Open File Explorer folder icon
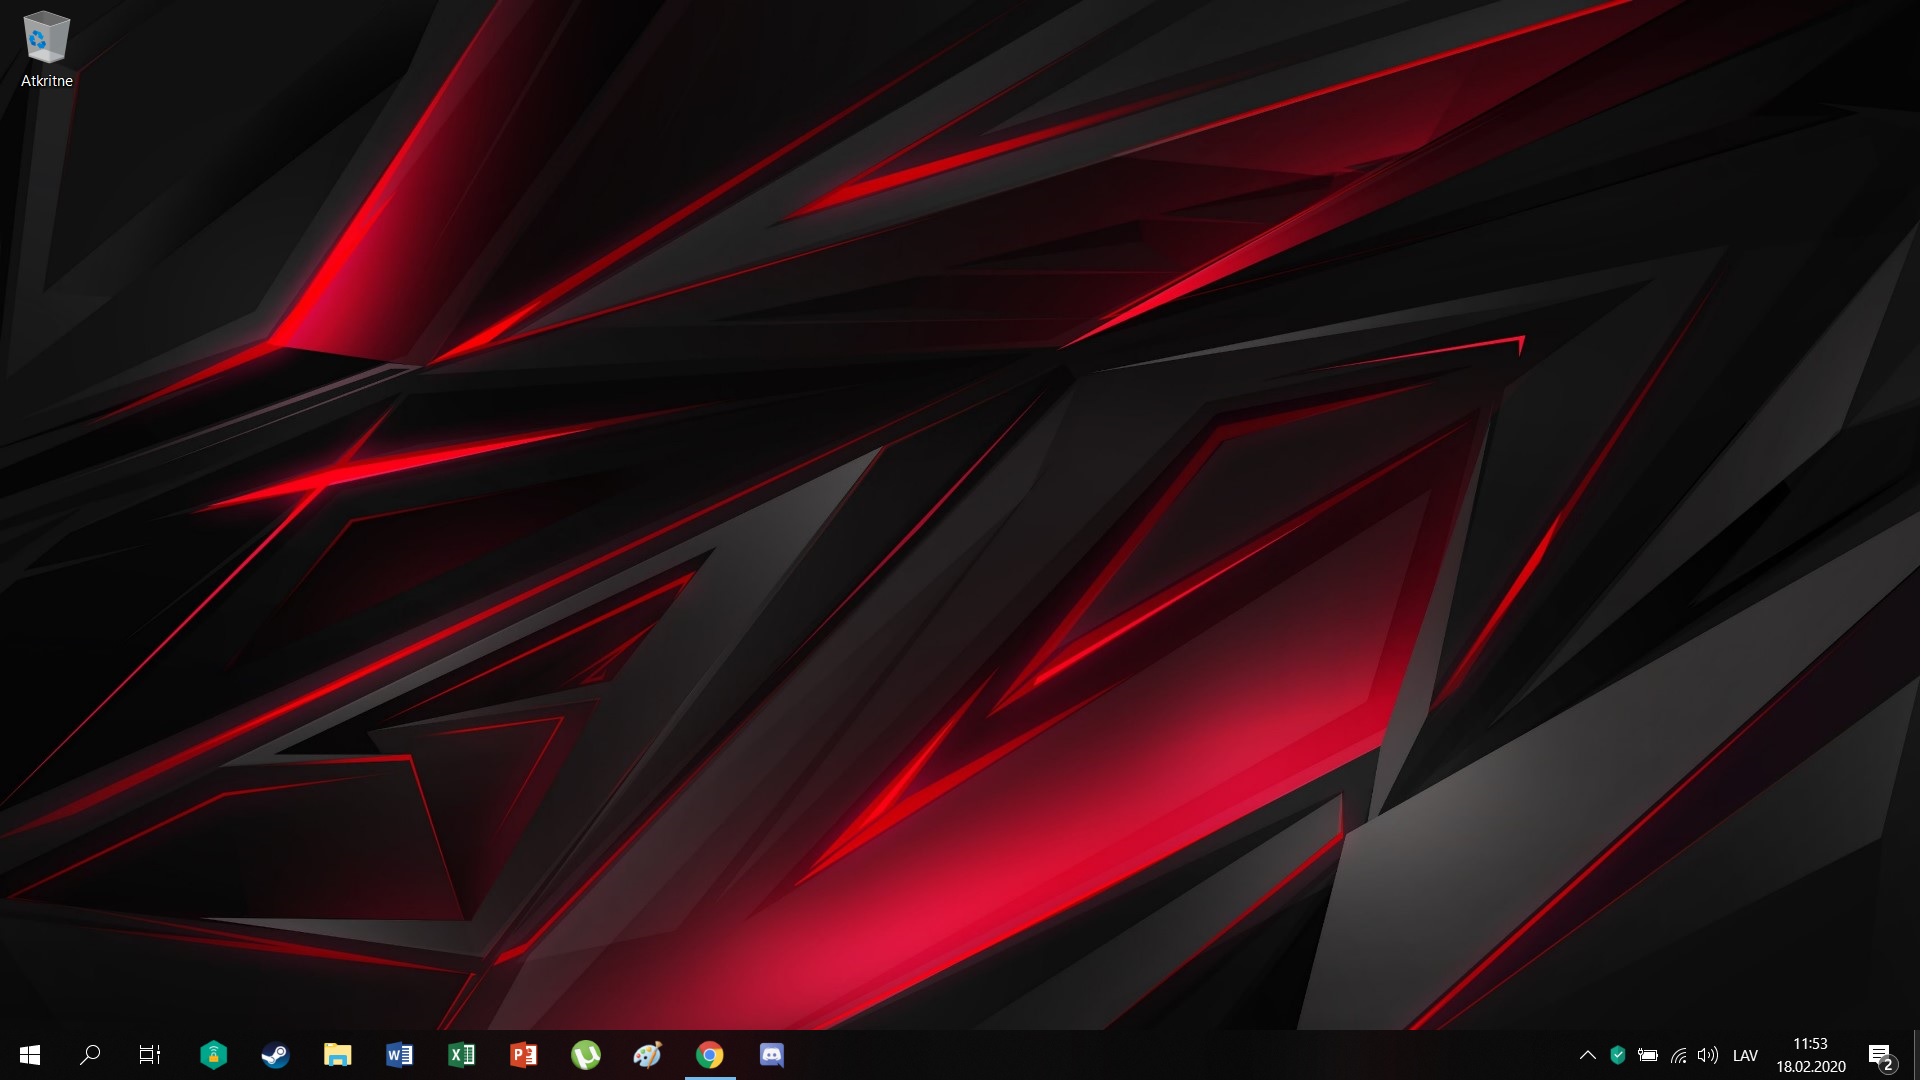Viewport: 1926px width, 1080px height. 337,1055
